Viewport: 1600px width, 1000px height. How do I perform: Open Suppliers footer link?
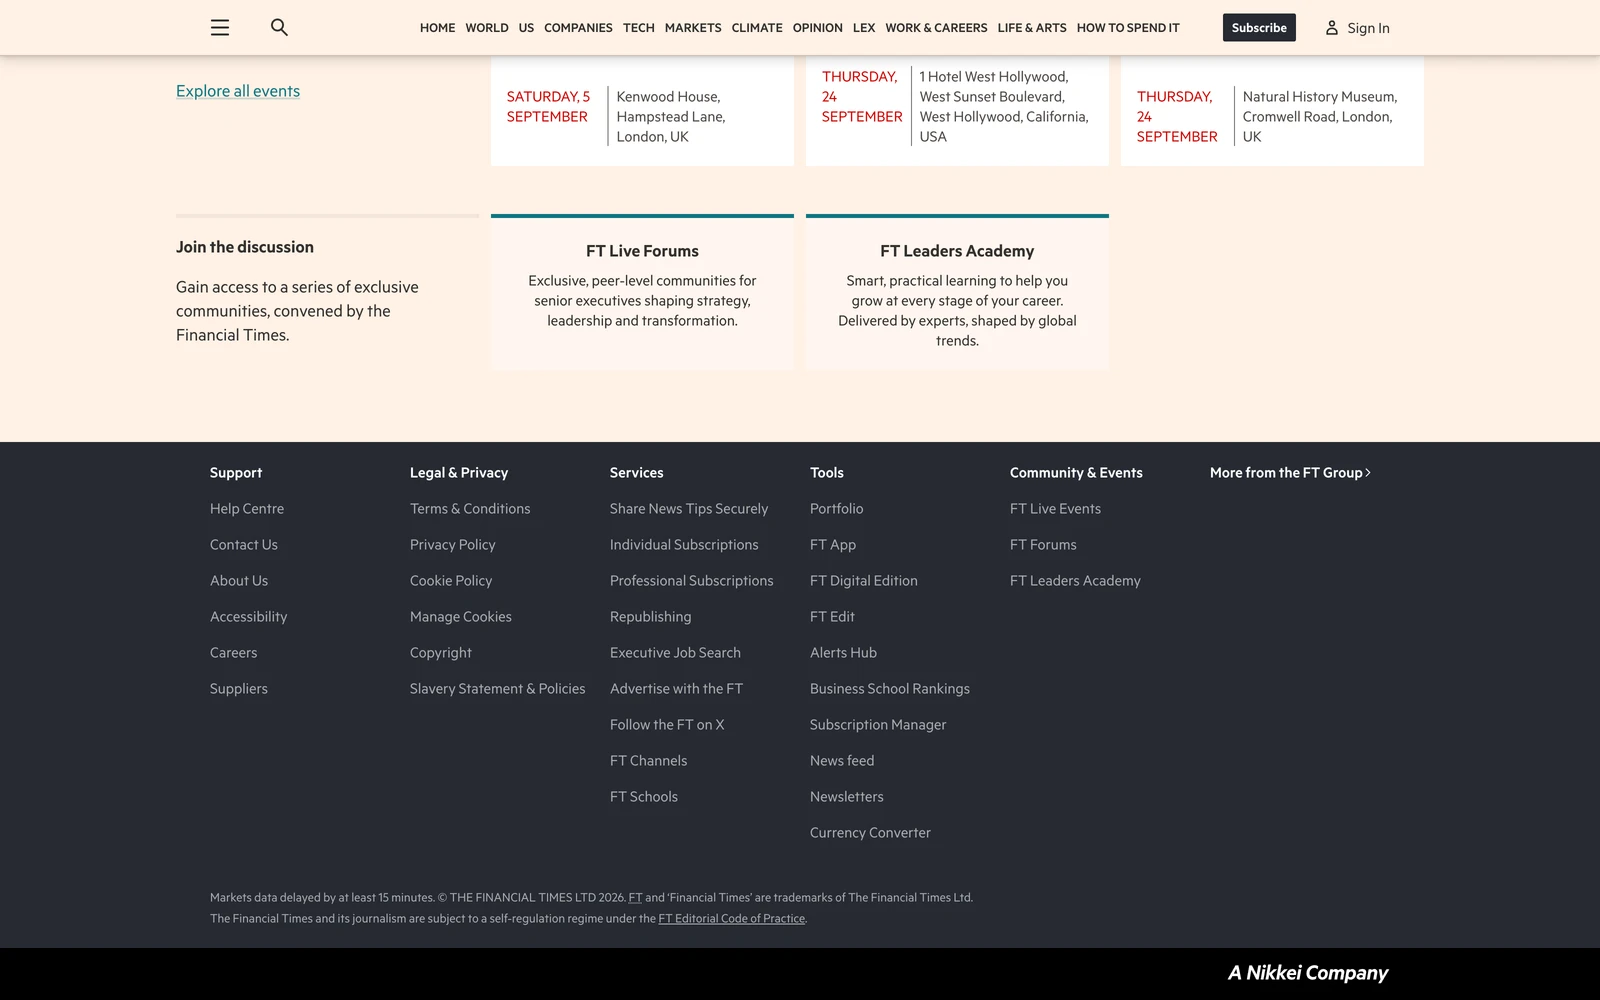tap(239, 689)
